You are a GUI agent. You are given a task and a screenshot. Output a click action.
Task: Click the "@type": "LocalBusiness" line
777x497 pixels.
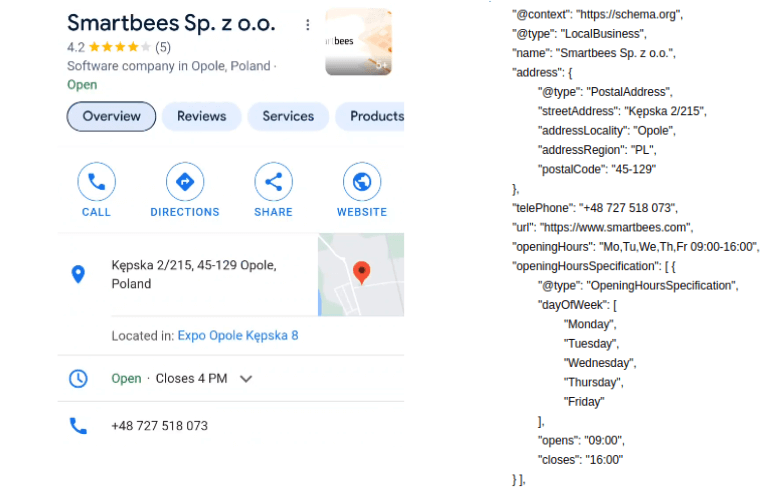[579, 34]
